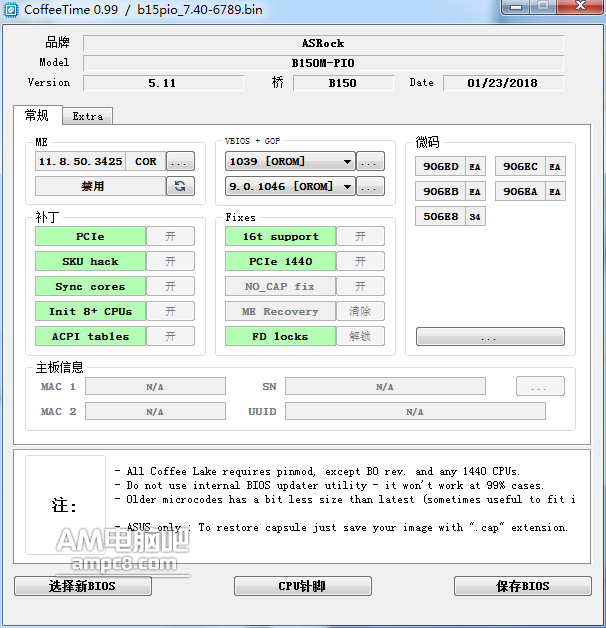
Task: Click the ME refresh arrows icon
Action: point(180,186)
